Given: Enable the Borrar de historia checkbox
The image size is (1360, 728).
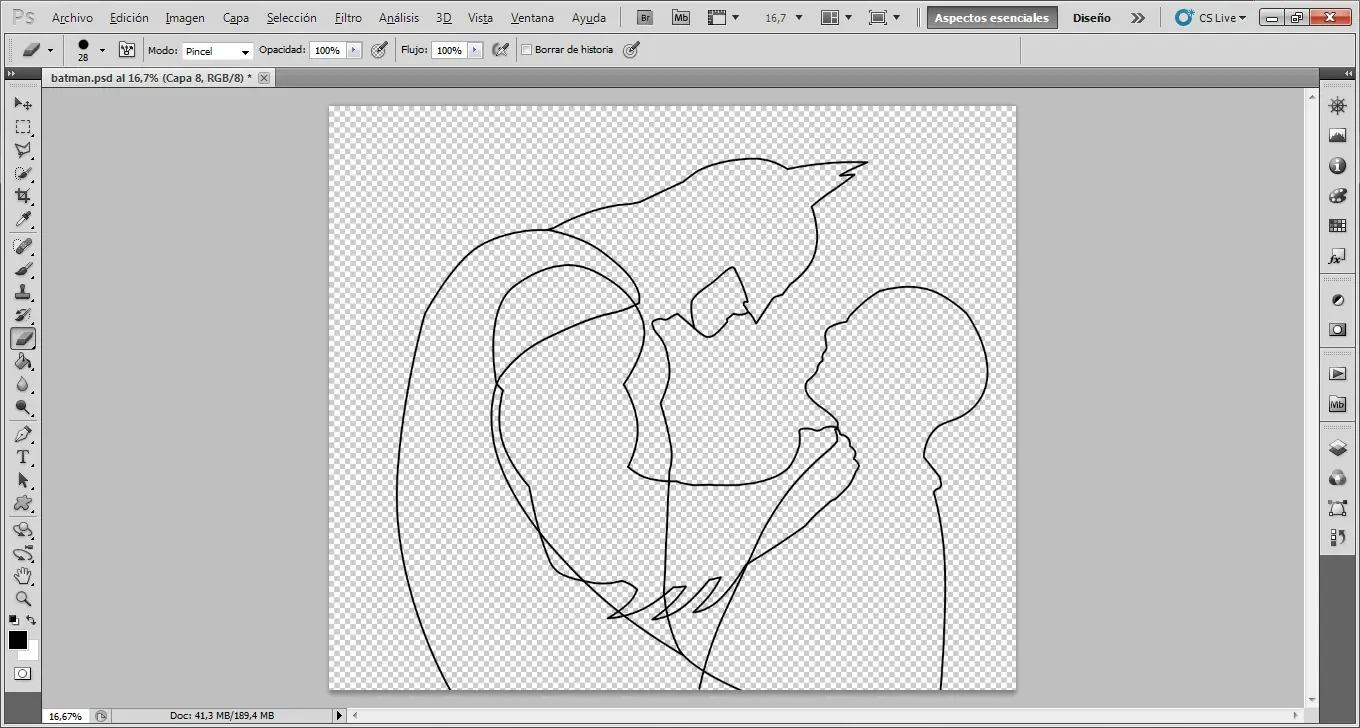Looking at the screenshot, I should [527, 50].
